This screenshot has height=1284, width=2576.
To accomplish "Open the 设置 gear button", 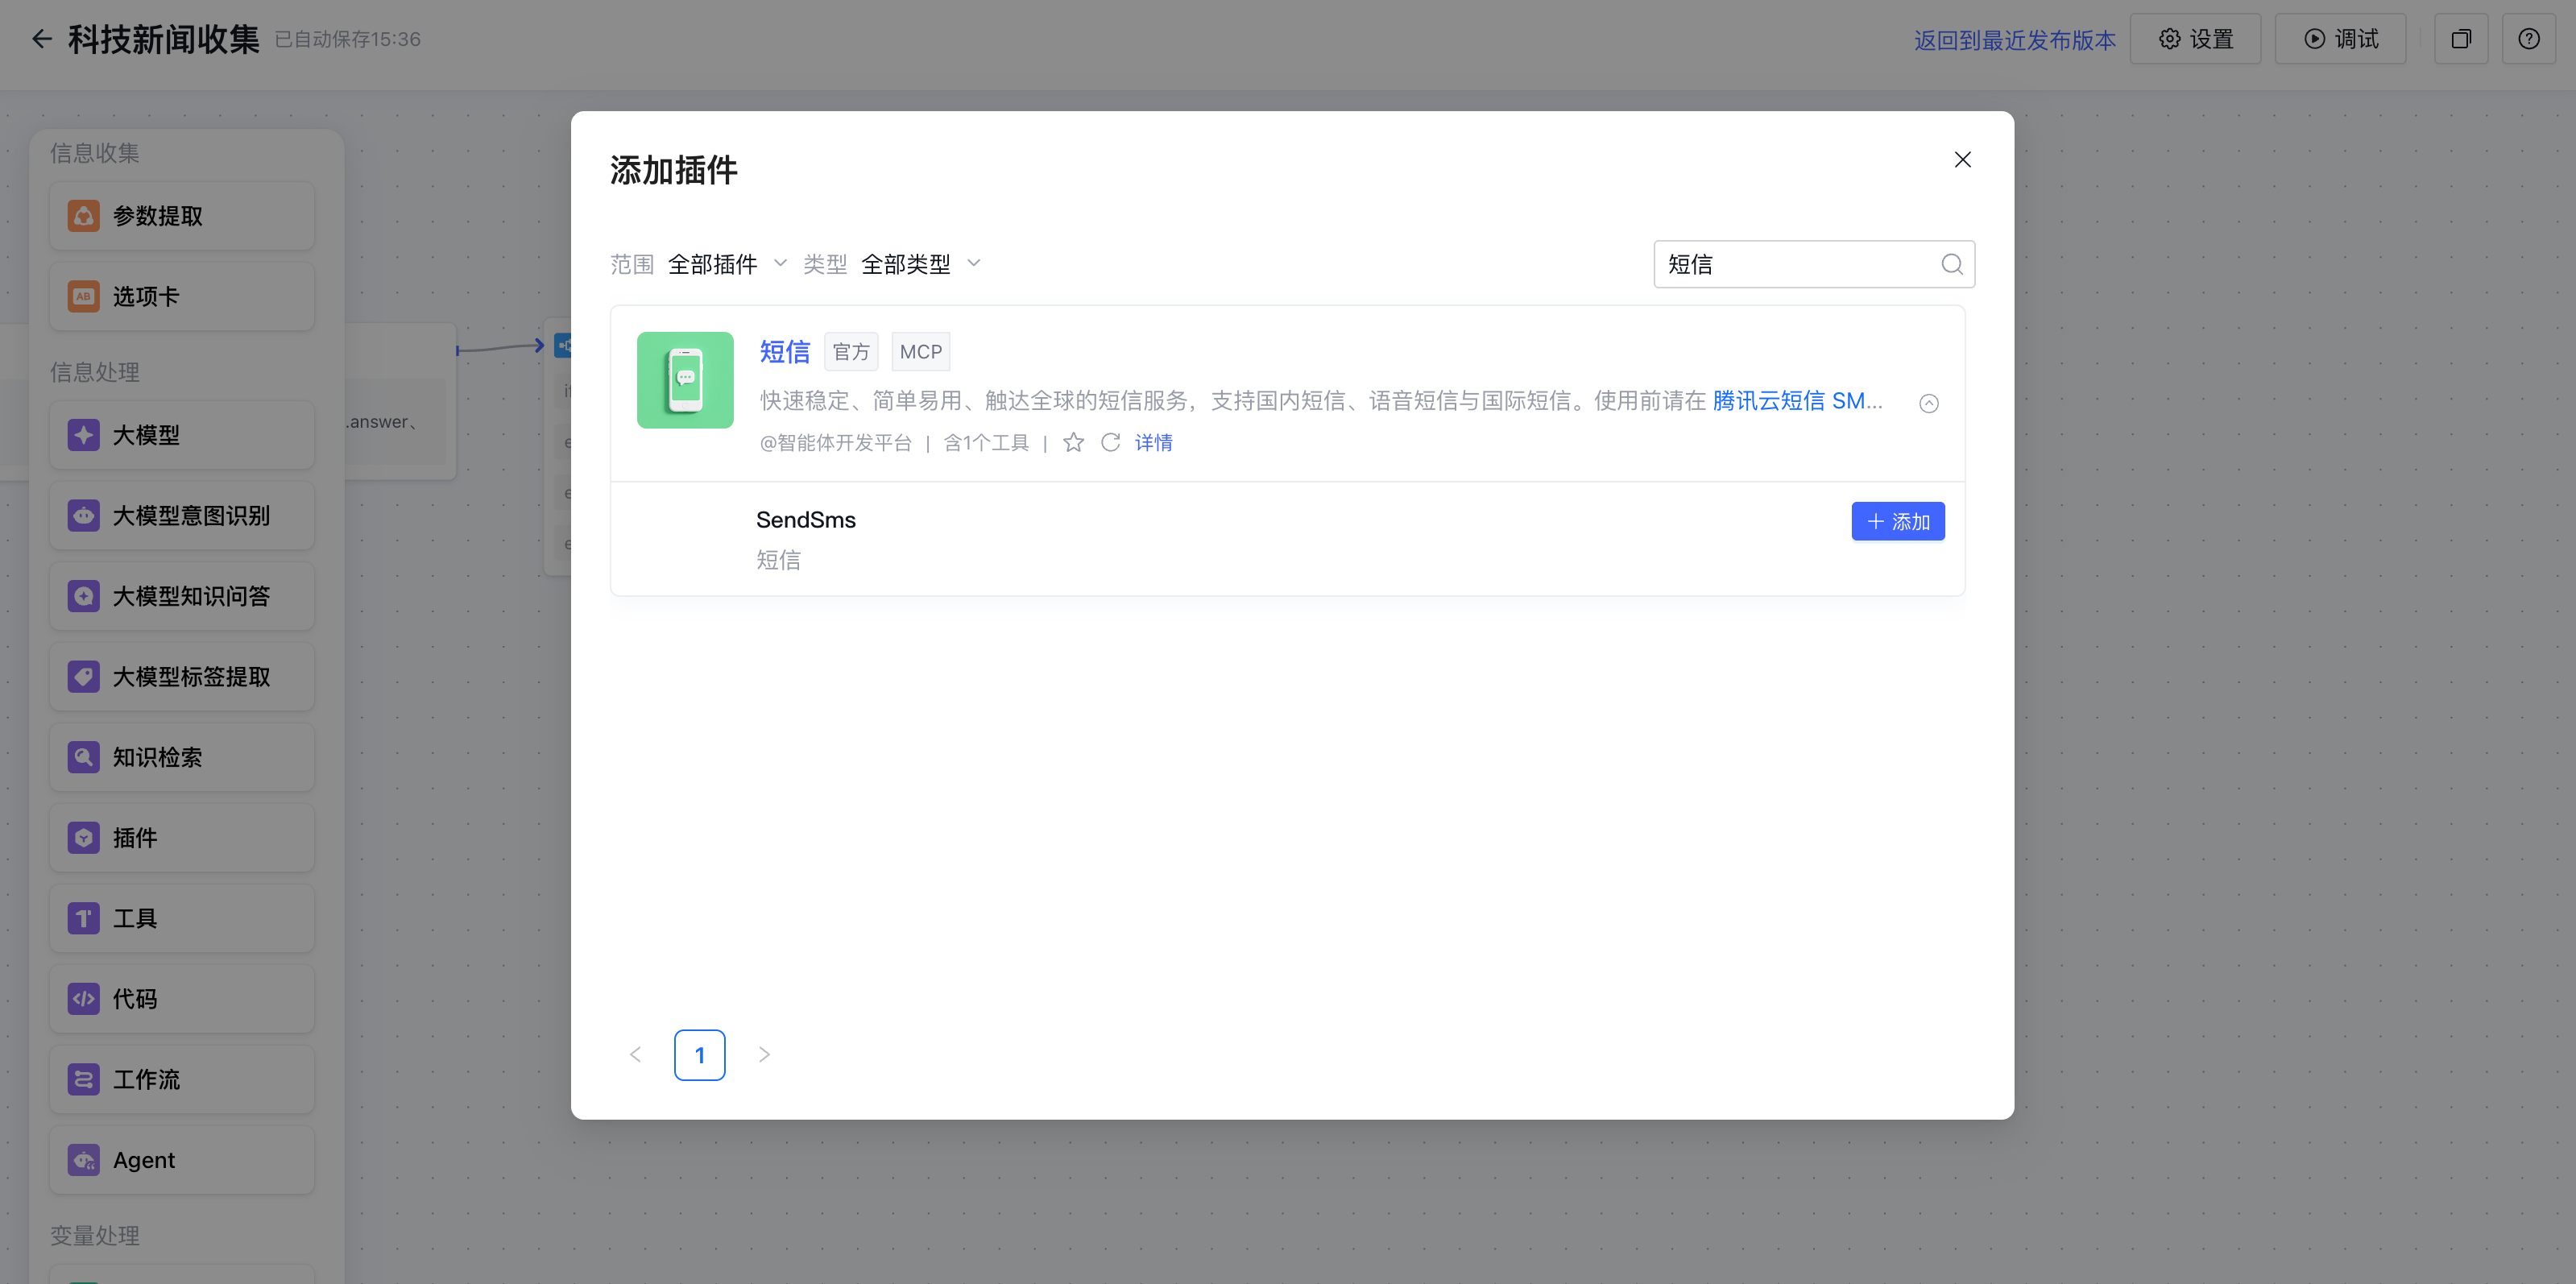I will (2195, 39).
